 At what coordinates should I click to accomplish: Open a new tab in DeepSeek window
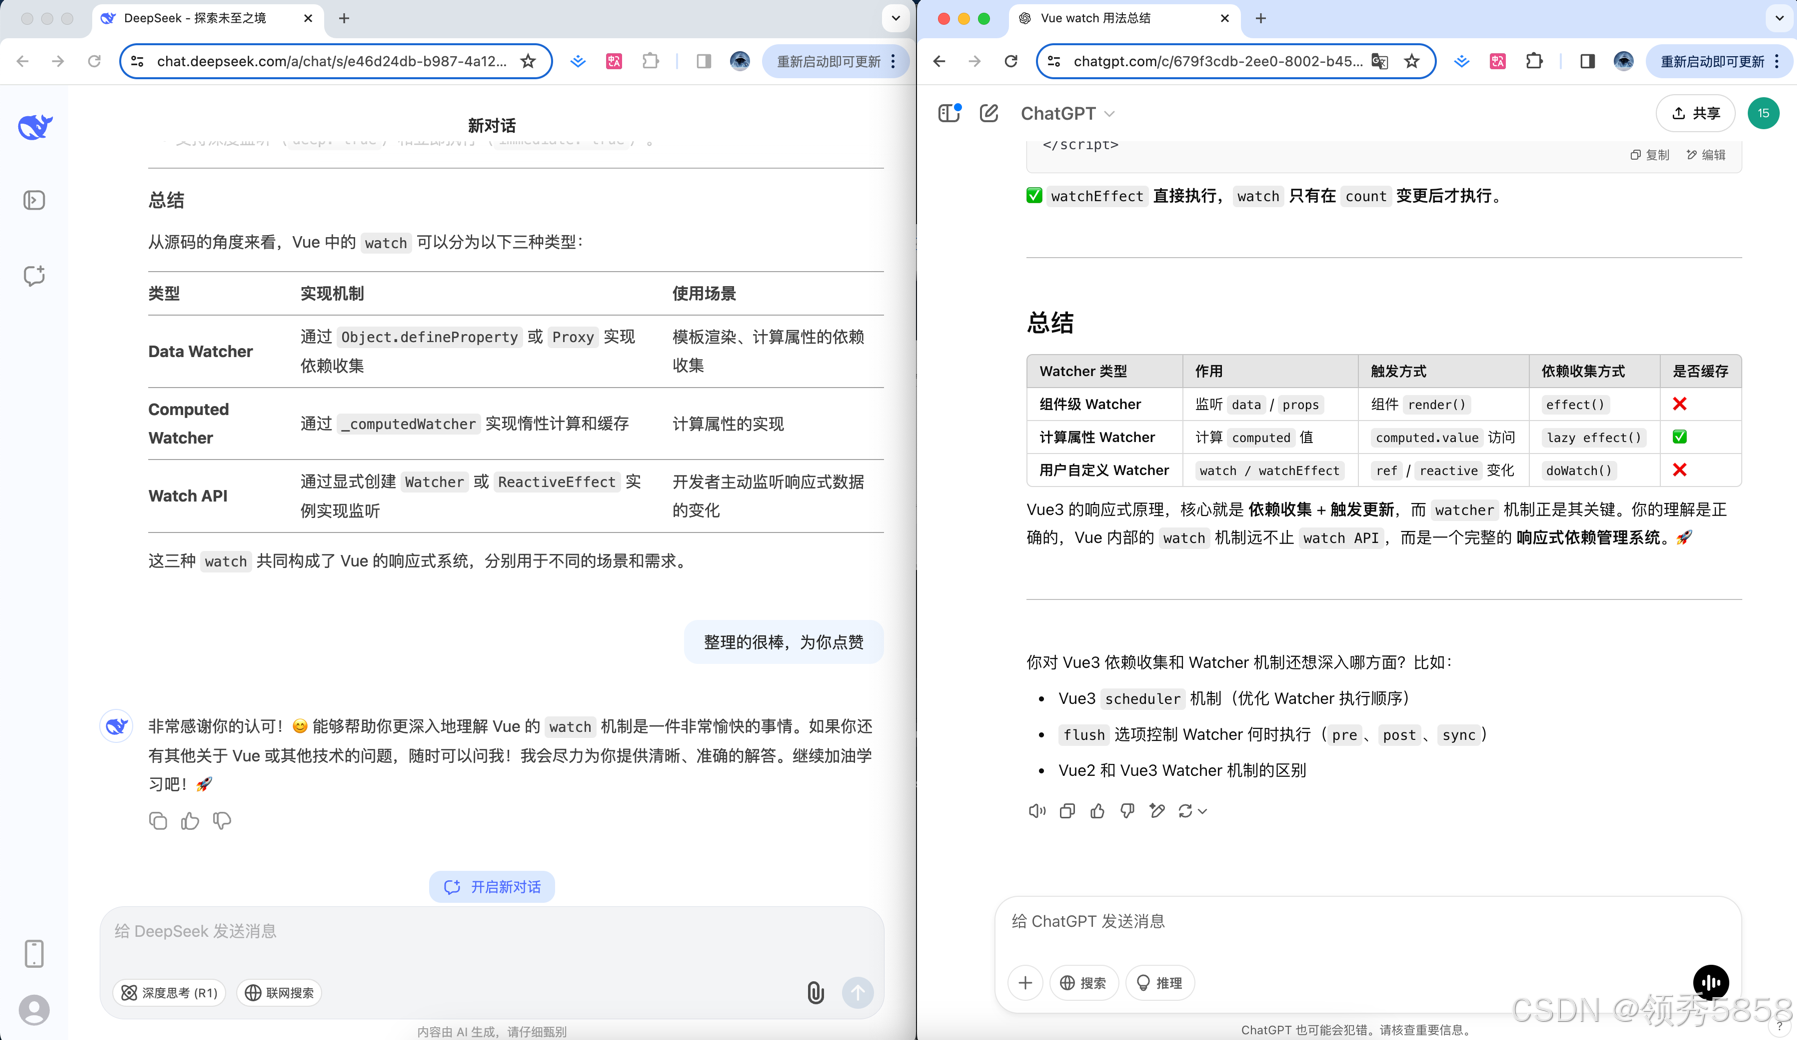[x=344, y=18]
